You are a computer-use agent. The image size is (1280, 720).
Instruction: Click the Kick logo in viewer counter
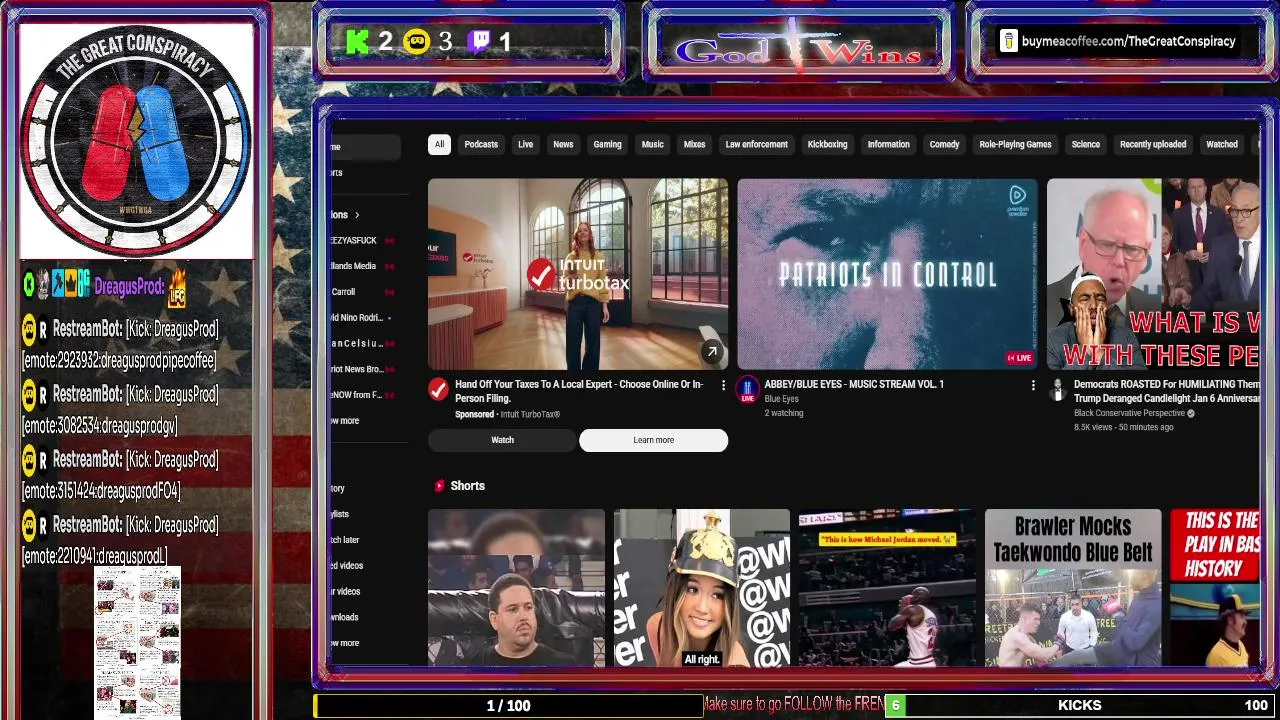coord(358,41)
